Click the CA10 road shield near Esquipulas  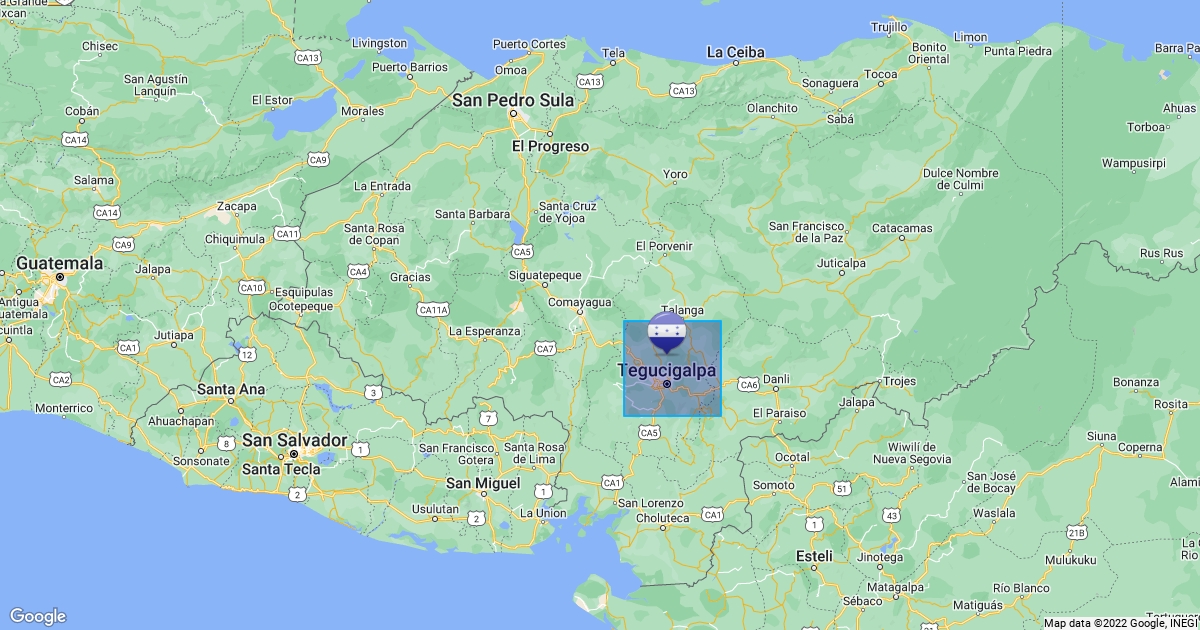pos(252,287)
